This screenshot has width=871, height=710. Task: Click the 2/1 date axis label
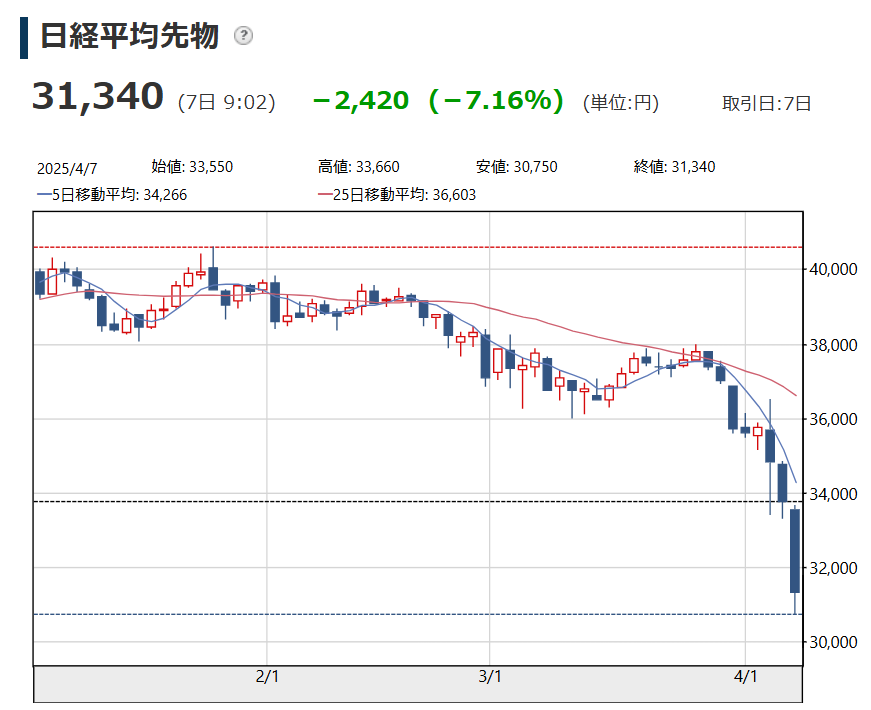pyautogui.click(x=267, y=677)
